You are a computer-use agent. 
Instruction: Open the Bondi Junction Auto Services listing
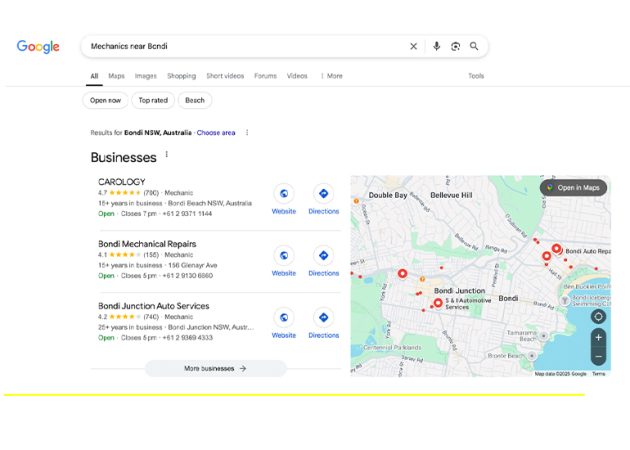pos(153,306)
